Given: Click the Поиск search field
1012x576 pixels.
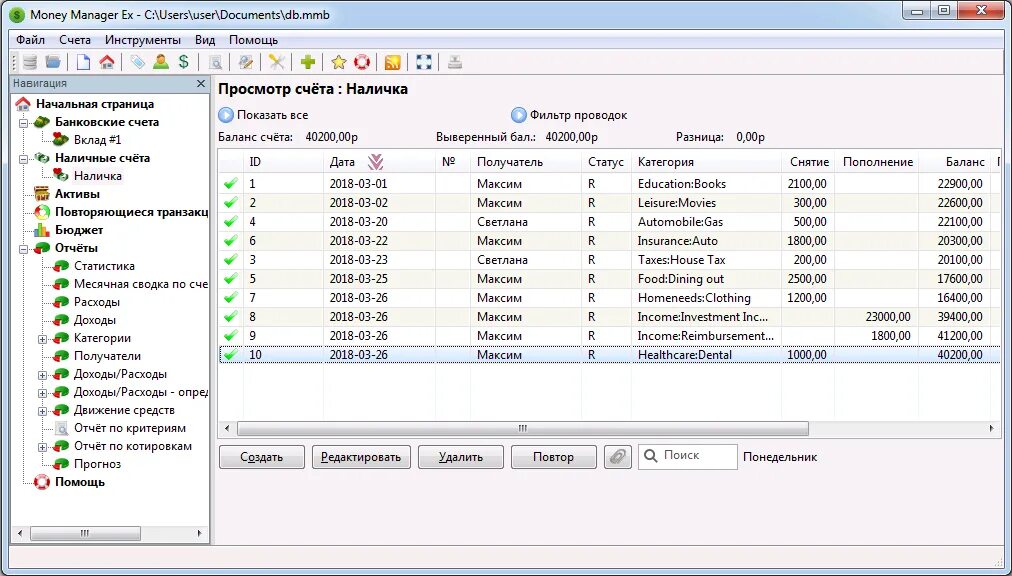Looking at the screenshot, I should (687, 457).
